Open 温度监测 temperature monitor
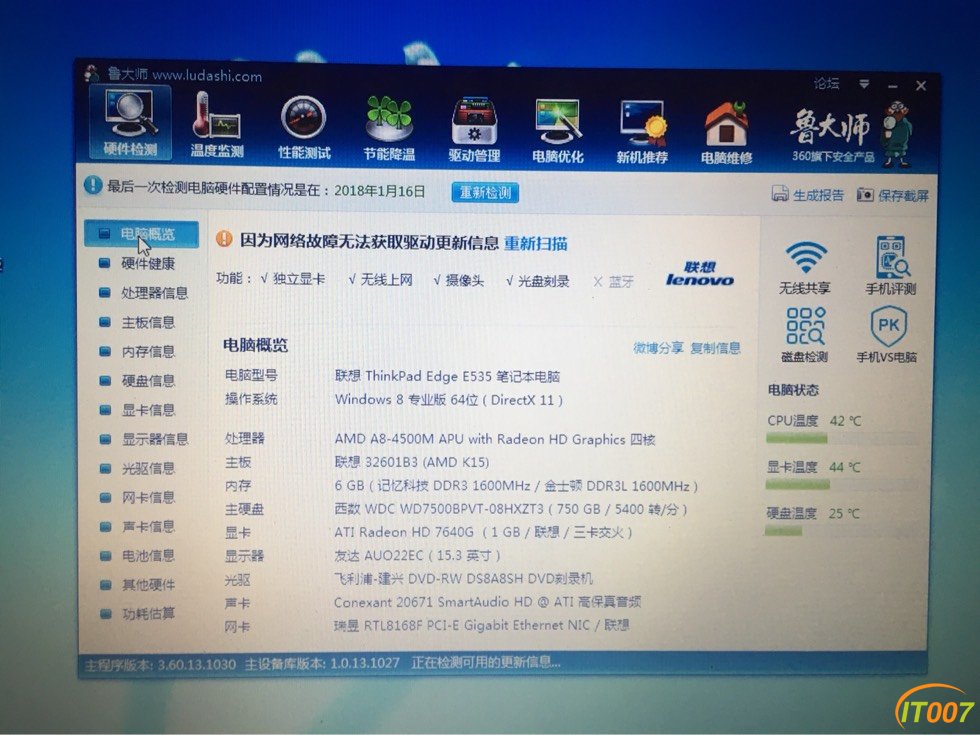 (x=216, y=124)
